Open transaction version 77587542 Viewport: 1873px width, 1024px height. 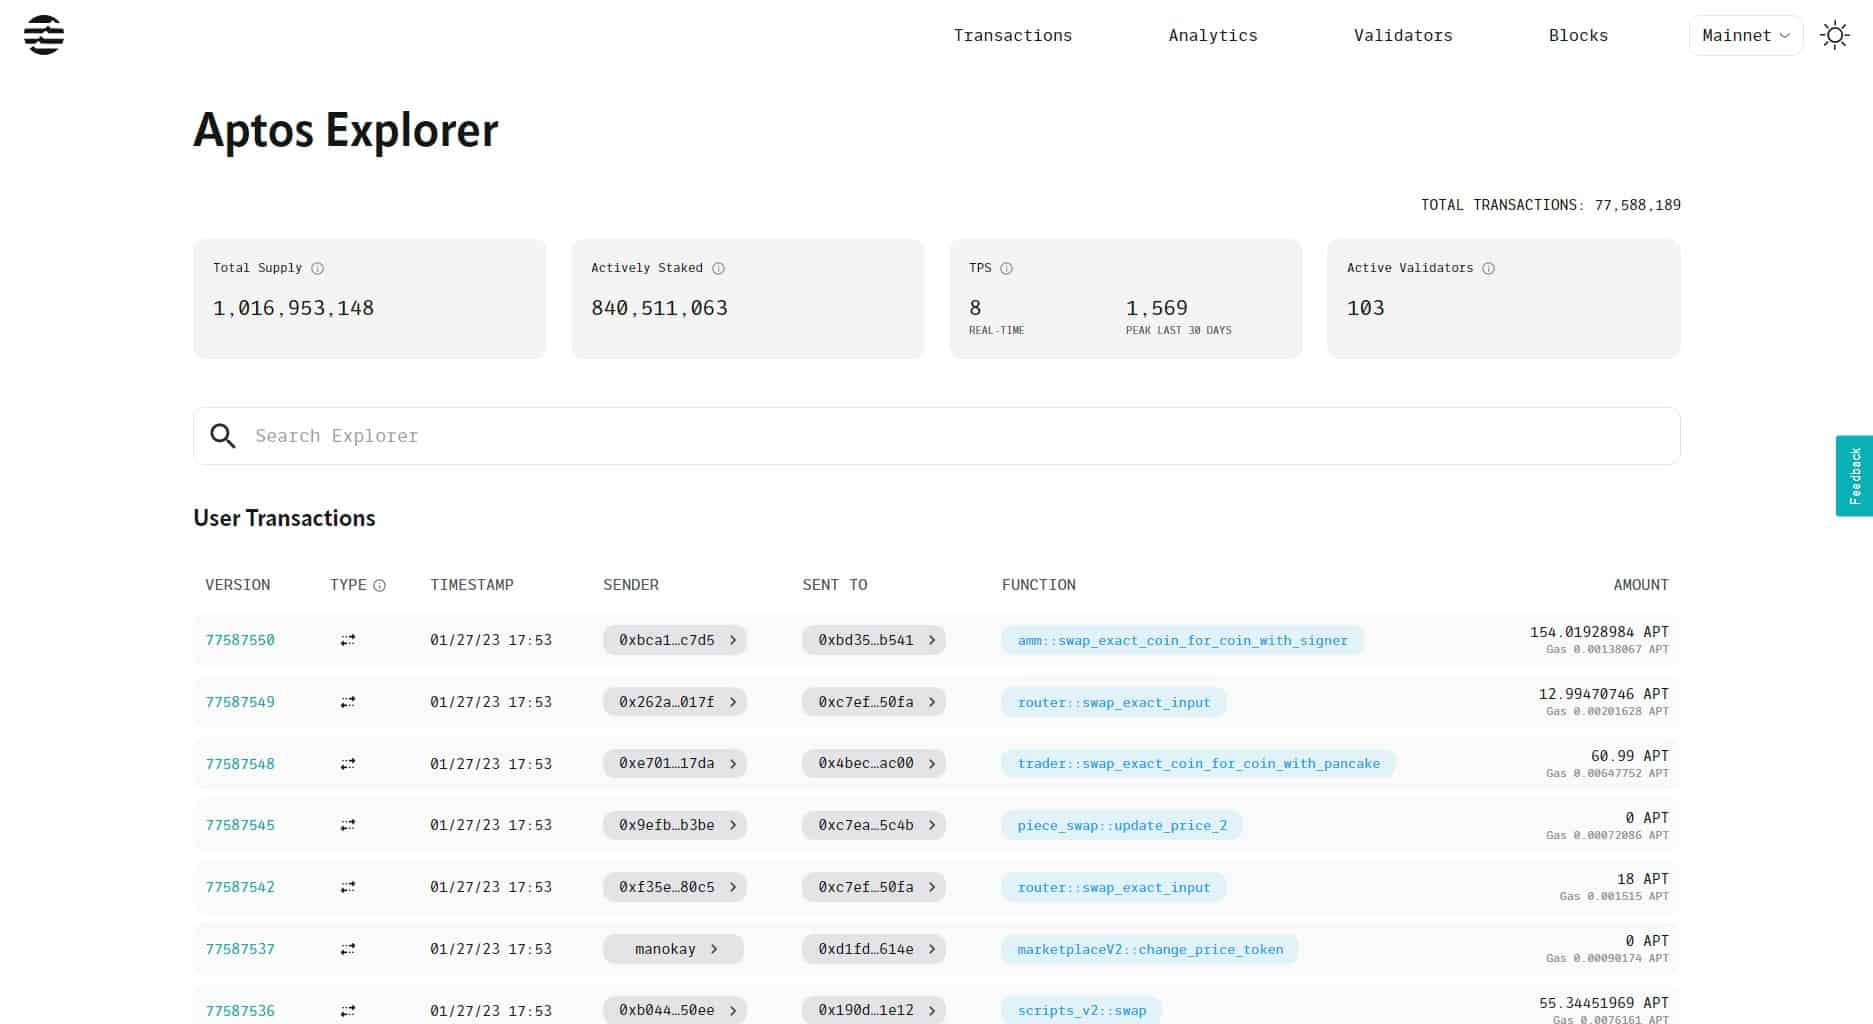click(x=240, y=887)
